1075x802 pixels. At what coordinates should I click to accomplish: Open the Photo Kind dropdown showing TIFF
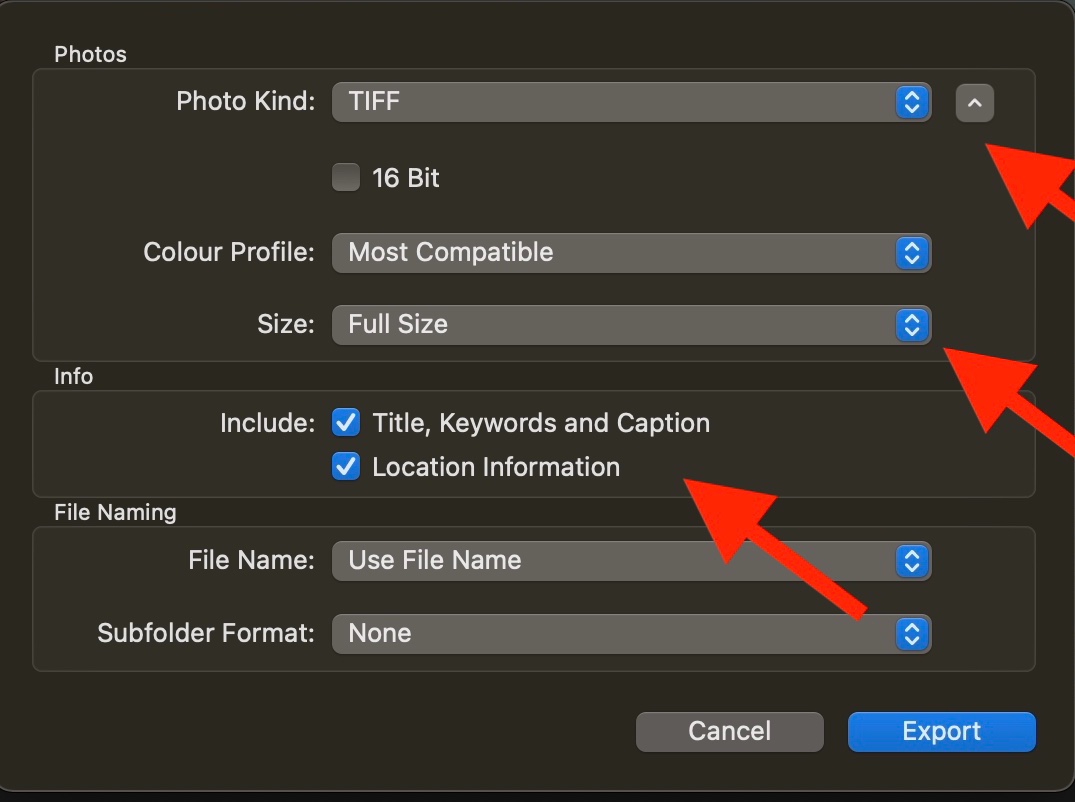[x=610, y=101]
